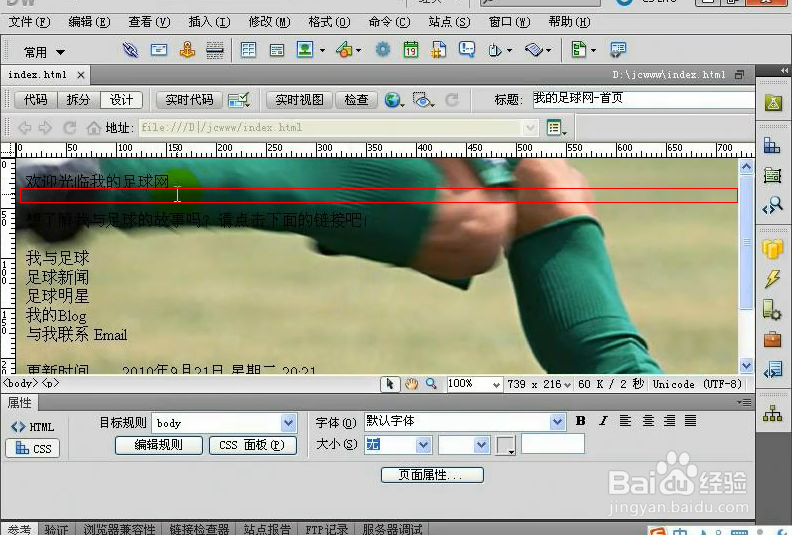Click the Server-Side Include icon

[438, 50]
